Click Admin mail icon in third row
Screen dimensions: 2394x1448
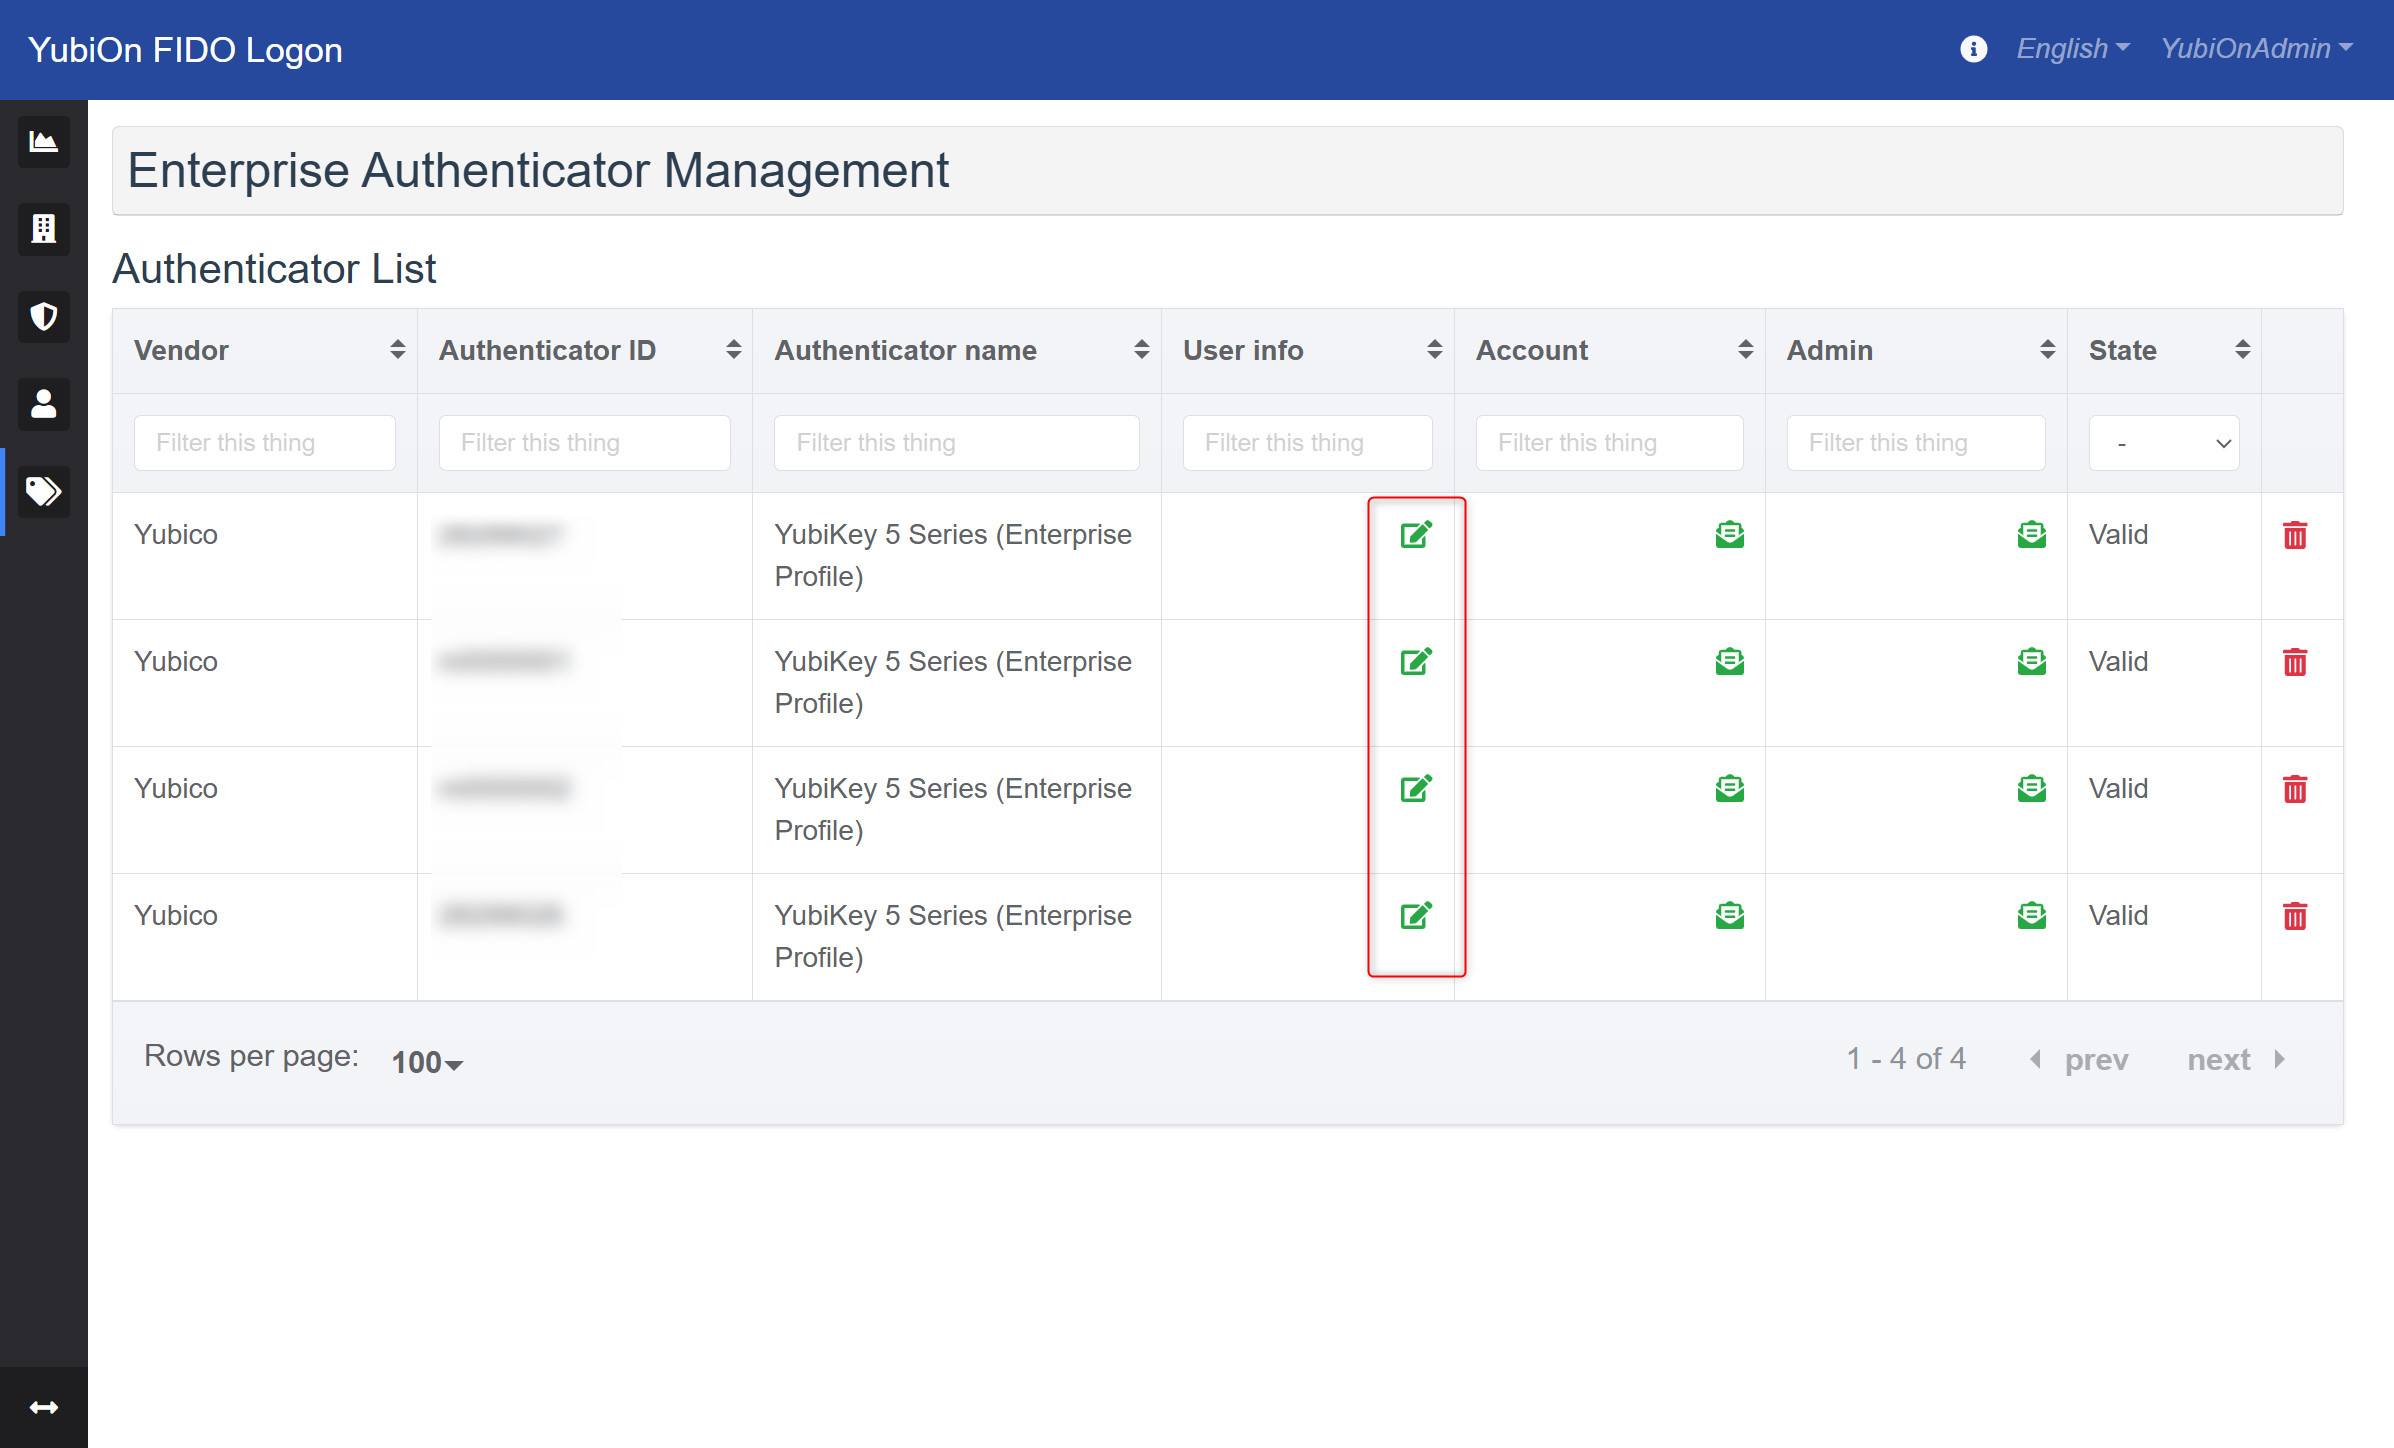point(2031,789)
